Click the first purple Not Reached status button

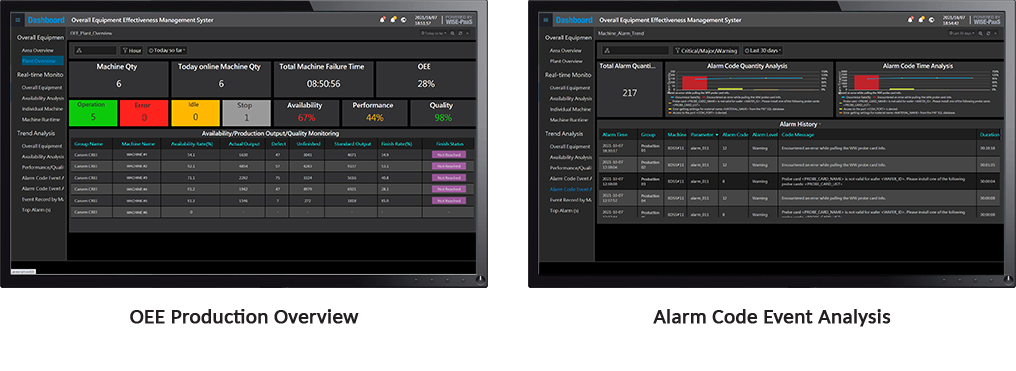coord(448,155)
